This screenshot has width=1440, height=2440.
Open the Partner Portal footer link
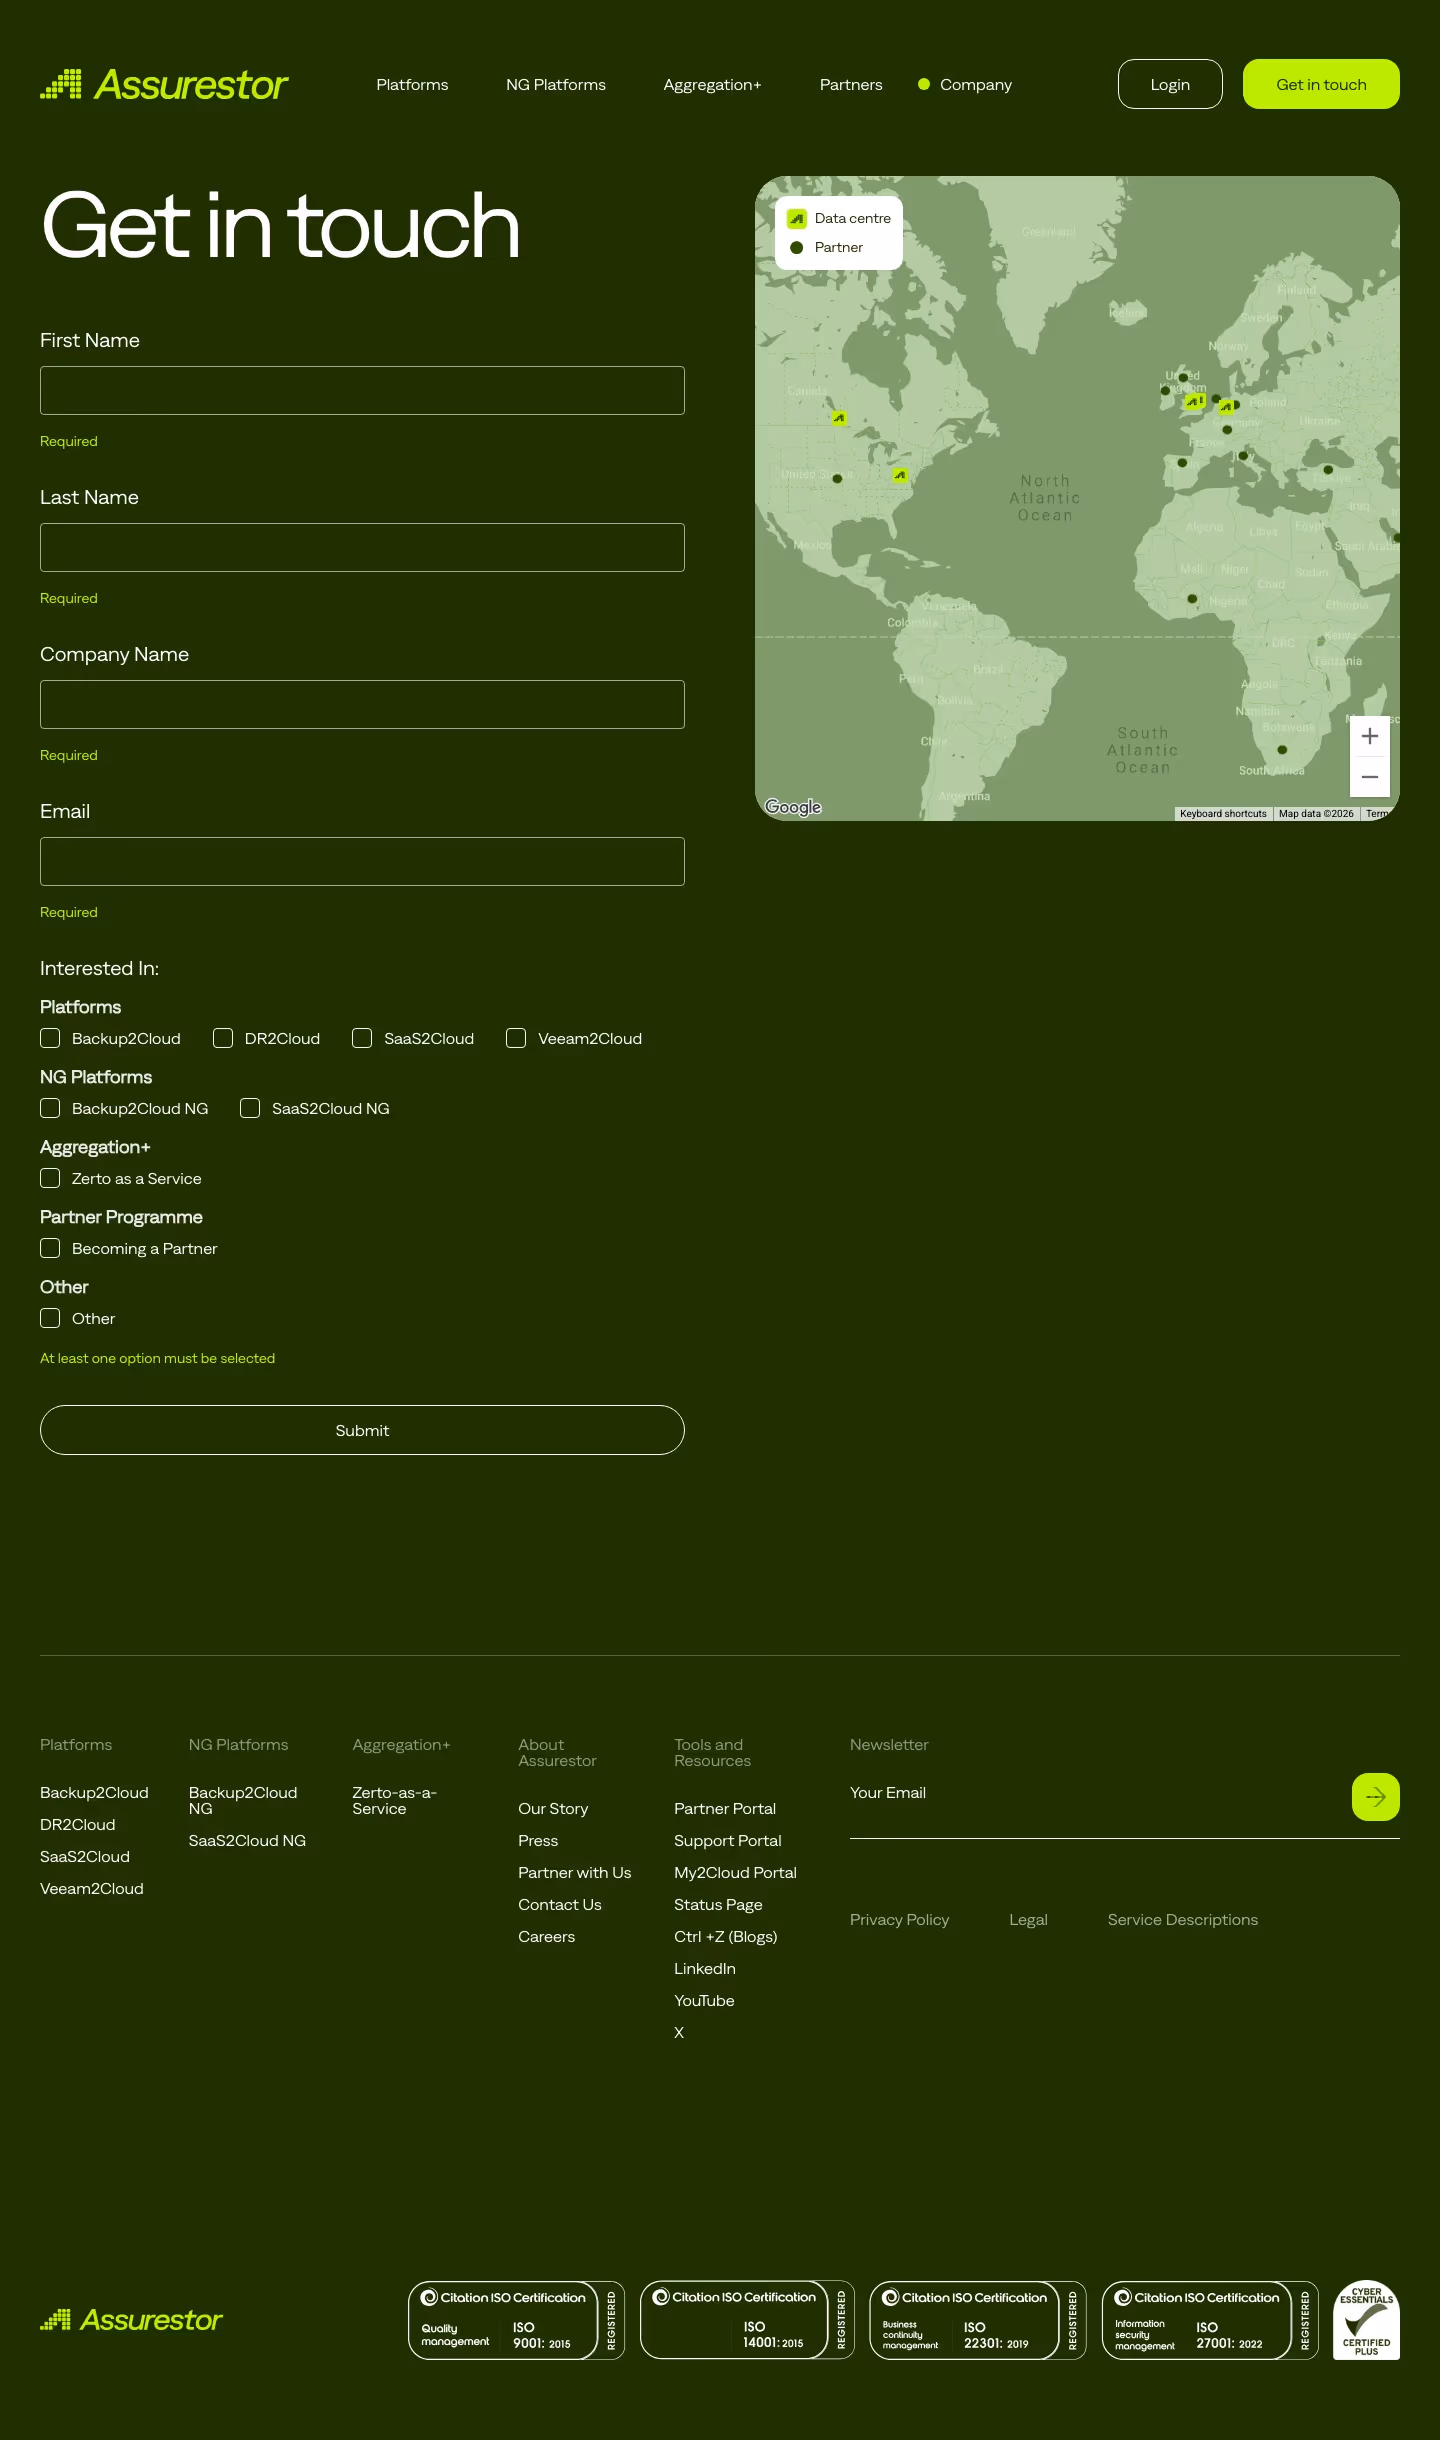725,1809
